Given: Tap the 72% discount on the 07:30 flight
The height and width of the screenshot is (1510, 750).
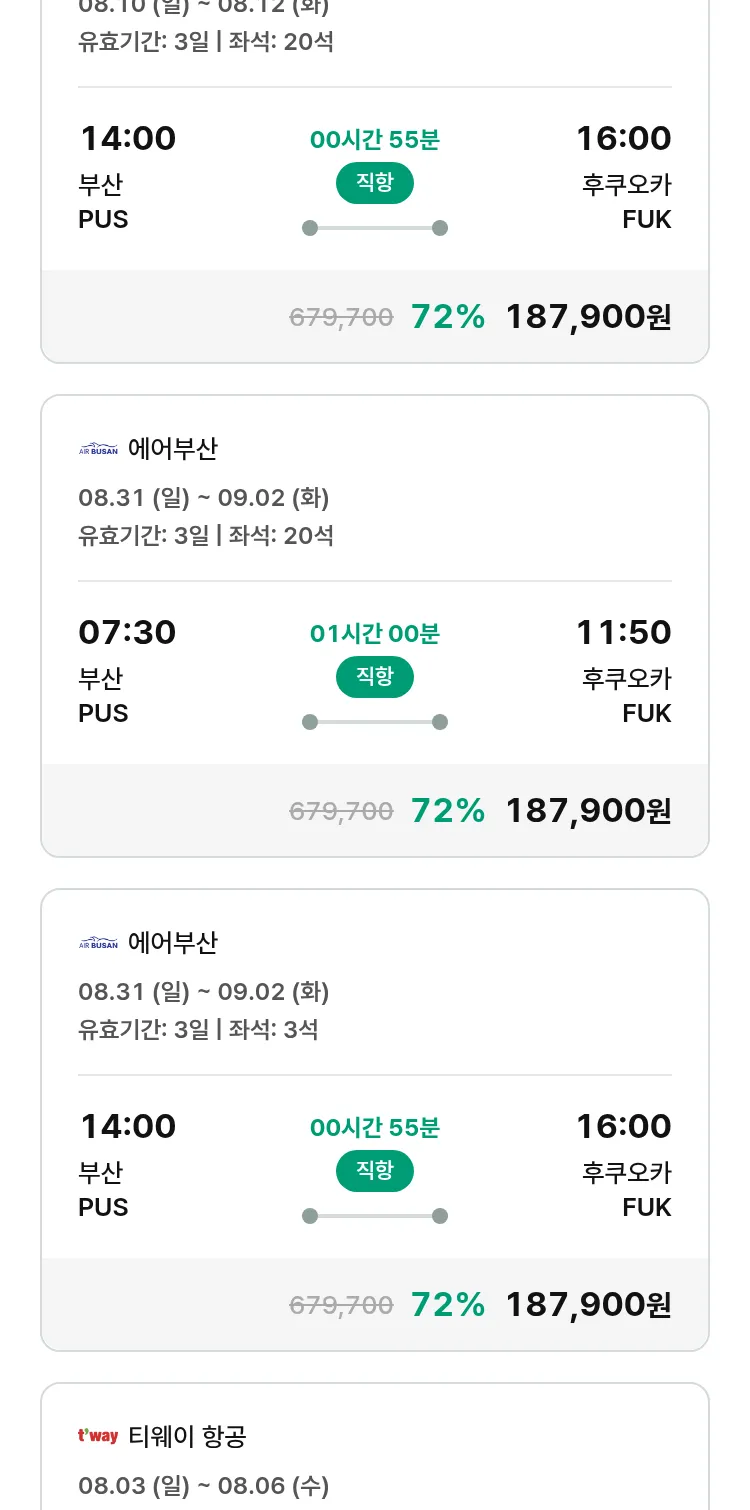Looking at the screenshot, I should point(448,810).
